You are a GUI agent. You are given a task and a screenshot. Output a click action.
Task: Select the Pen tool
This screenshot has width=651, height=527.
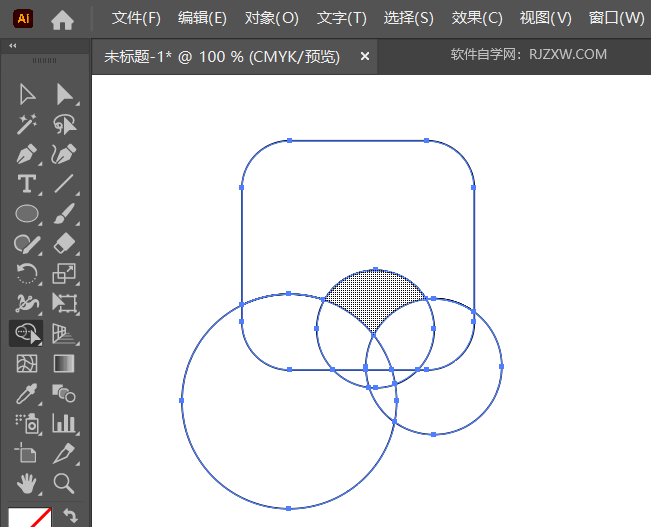click(27, 154)
